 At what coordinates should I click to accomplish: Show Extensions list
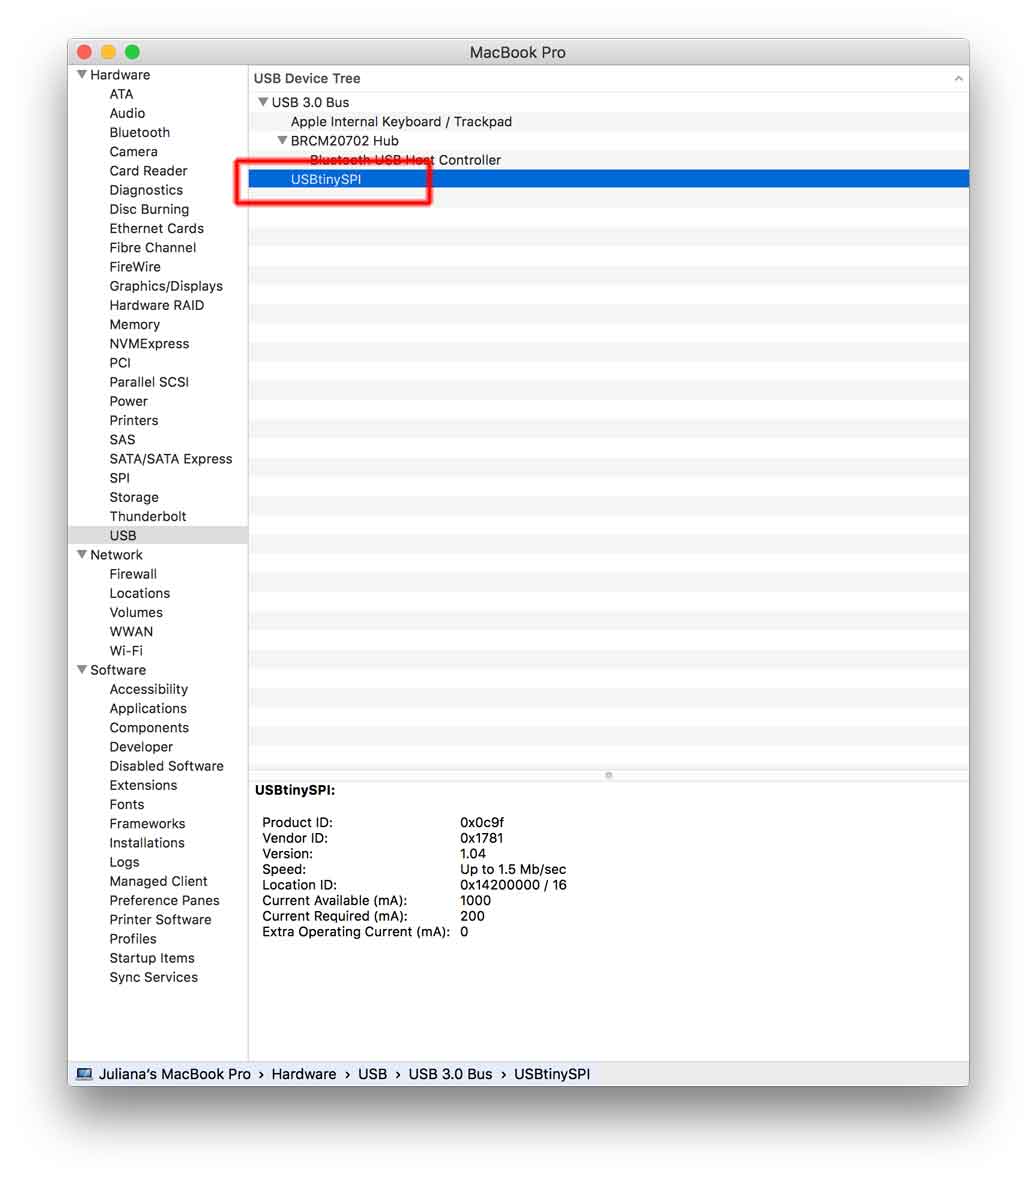tap(143, 785)
